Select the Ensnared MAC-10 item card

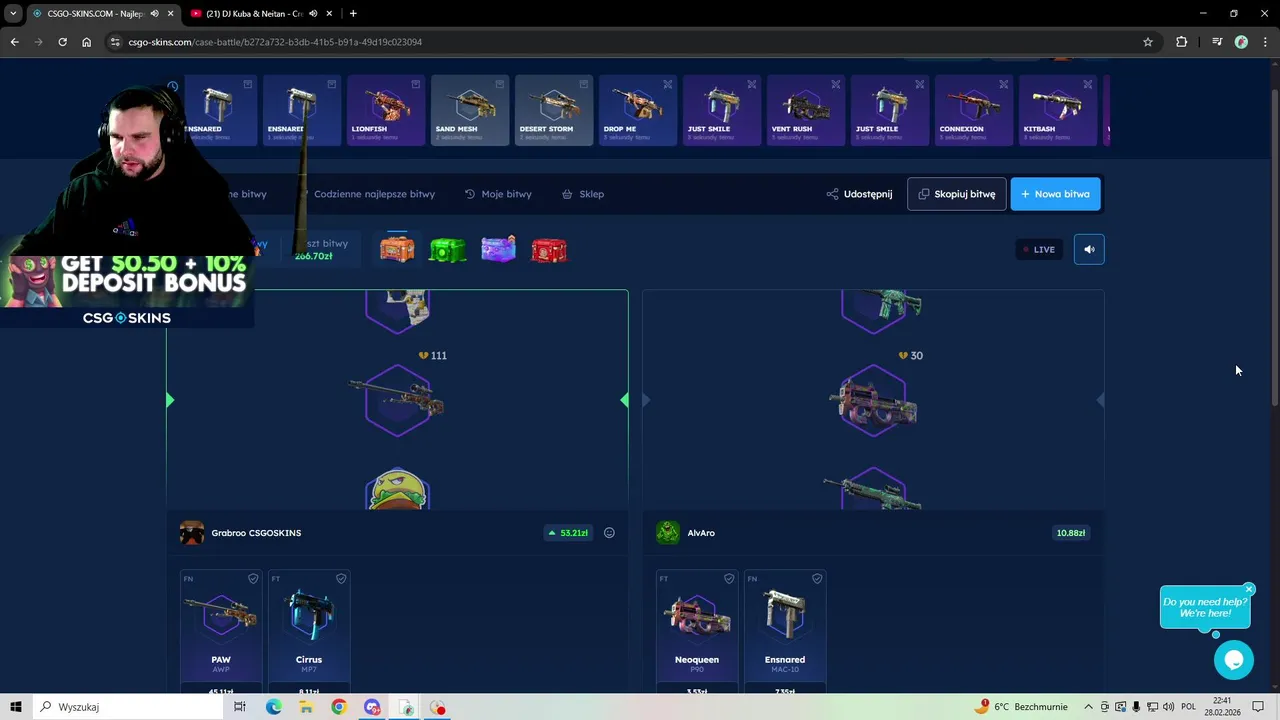[x=785, y=632]
